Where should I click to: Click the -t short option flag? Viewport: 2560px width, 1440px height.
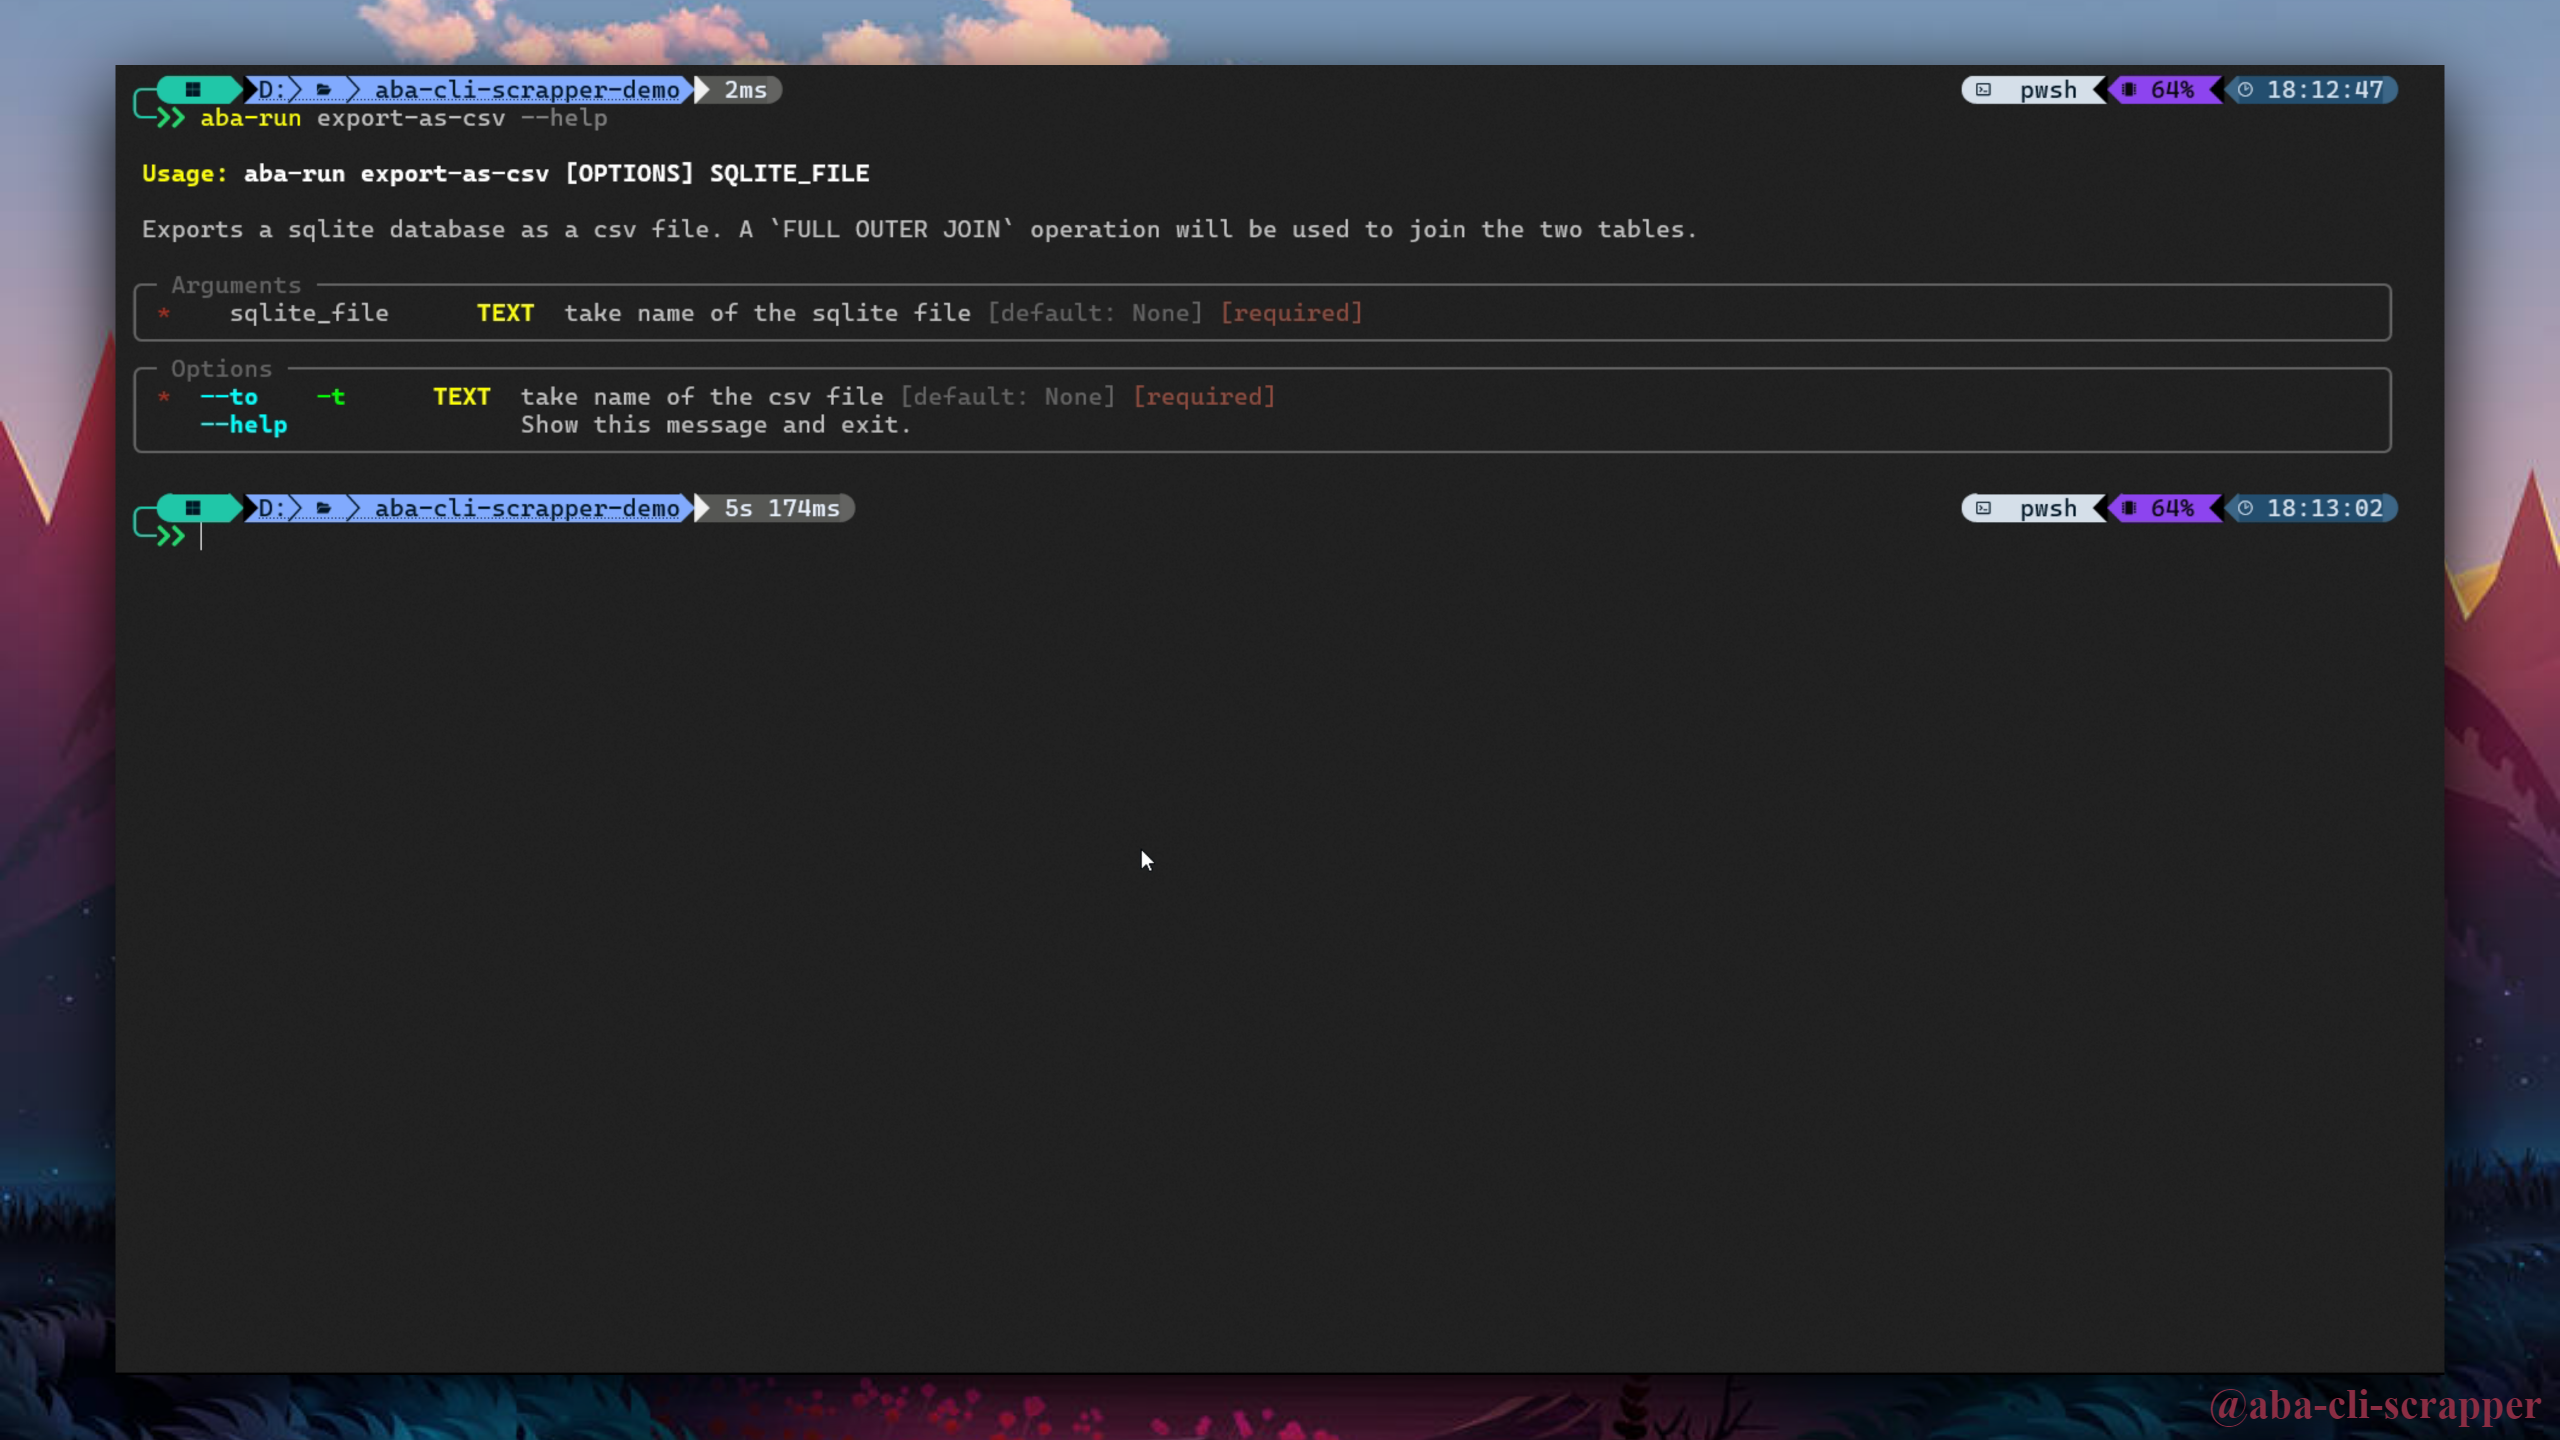pyautogui.click(x=331, y=396)
